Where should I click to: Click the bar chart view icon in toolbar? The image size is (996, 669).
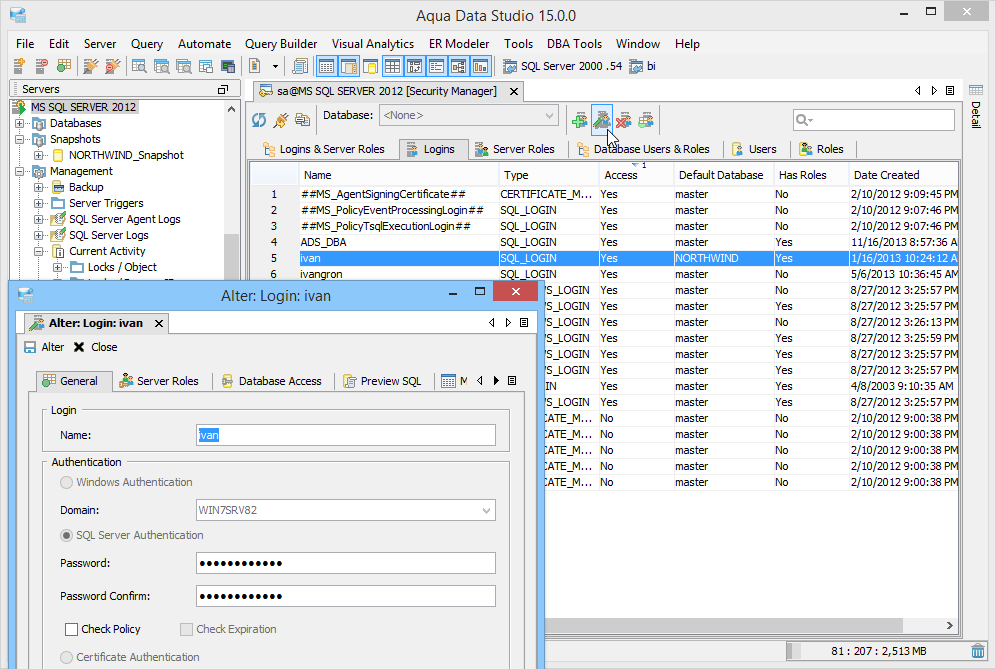pos(480,65)
